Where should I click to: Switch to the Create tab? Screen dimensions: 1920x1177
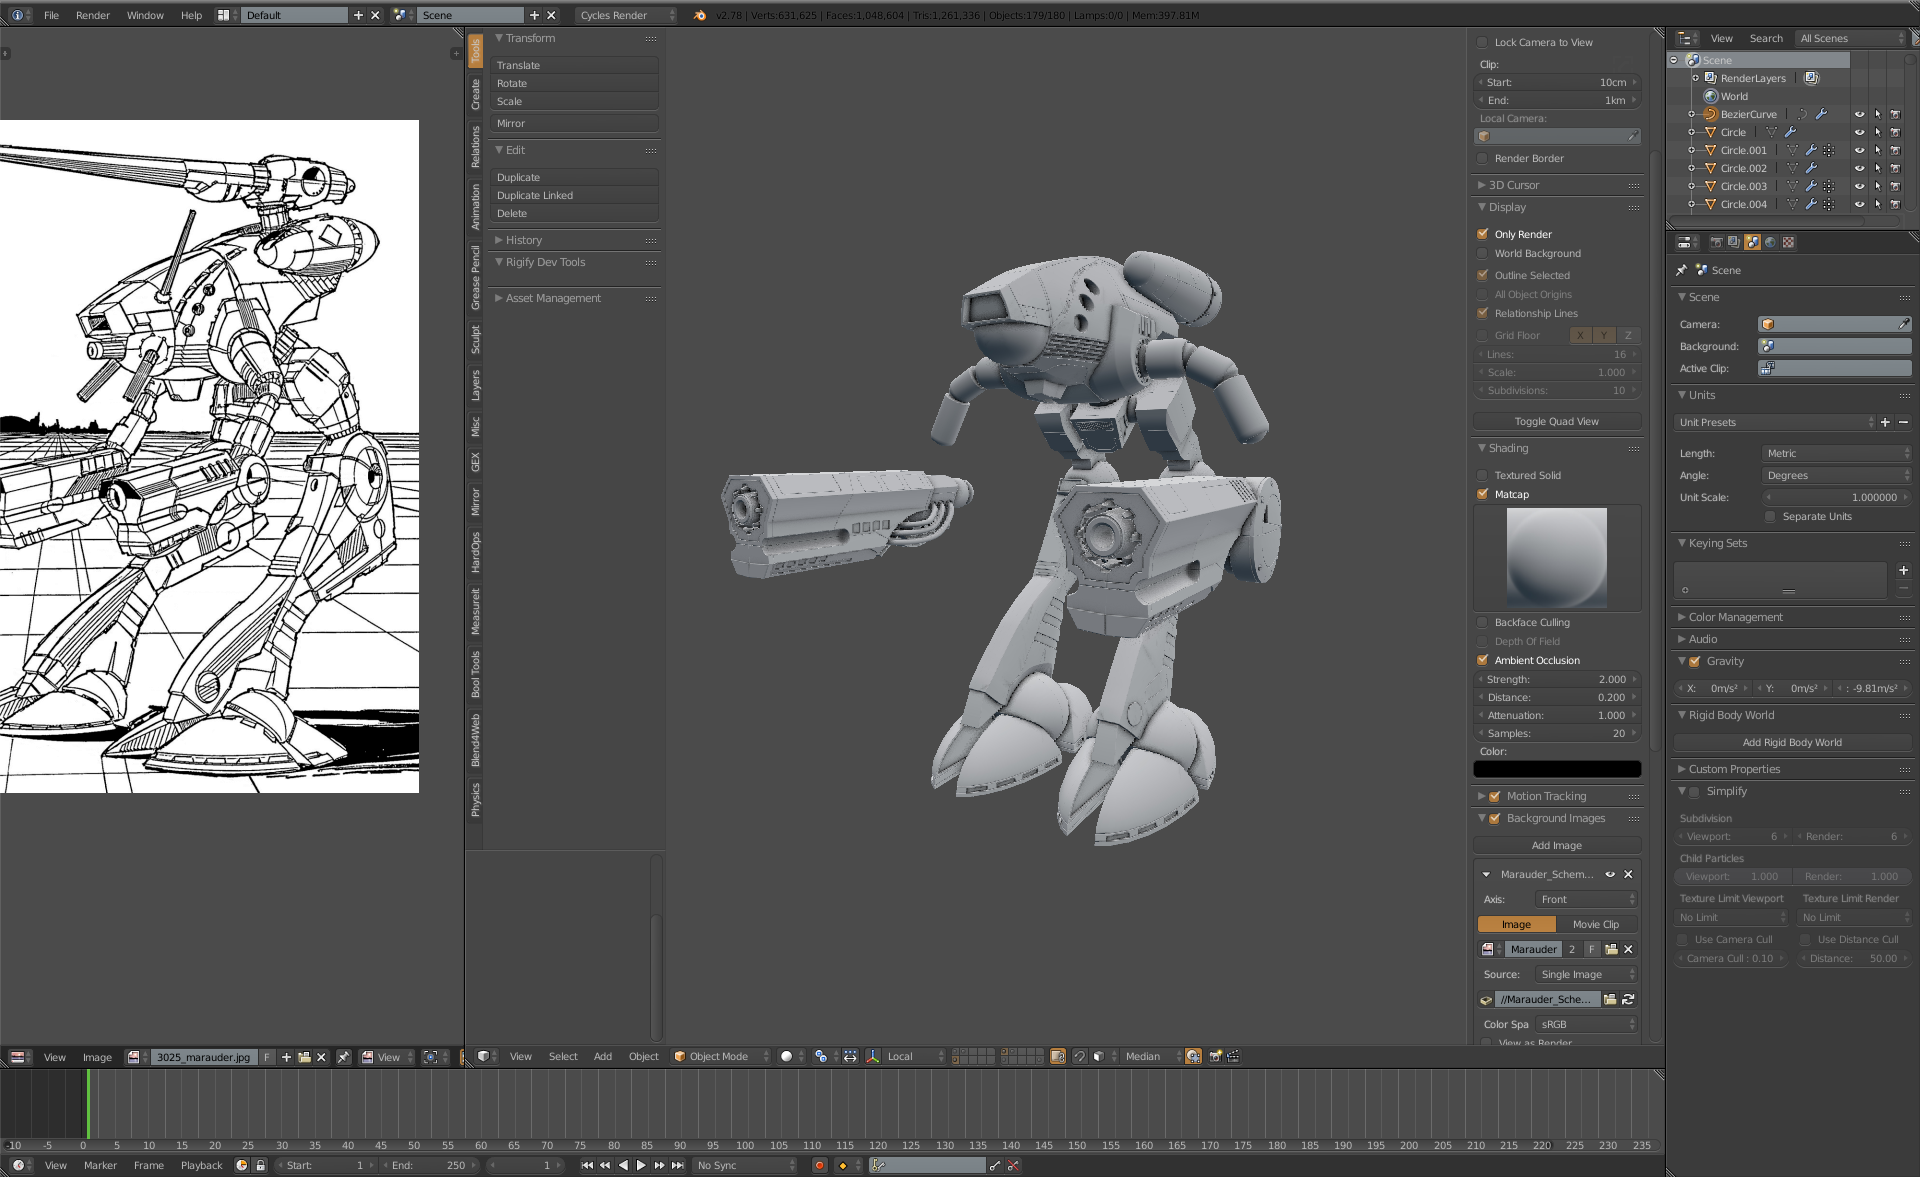click(x=476, y=94)
